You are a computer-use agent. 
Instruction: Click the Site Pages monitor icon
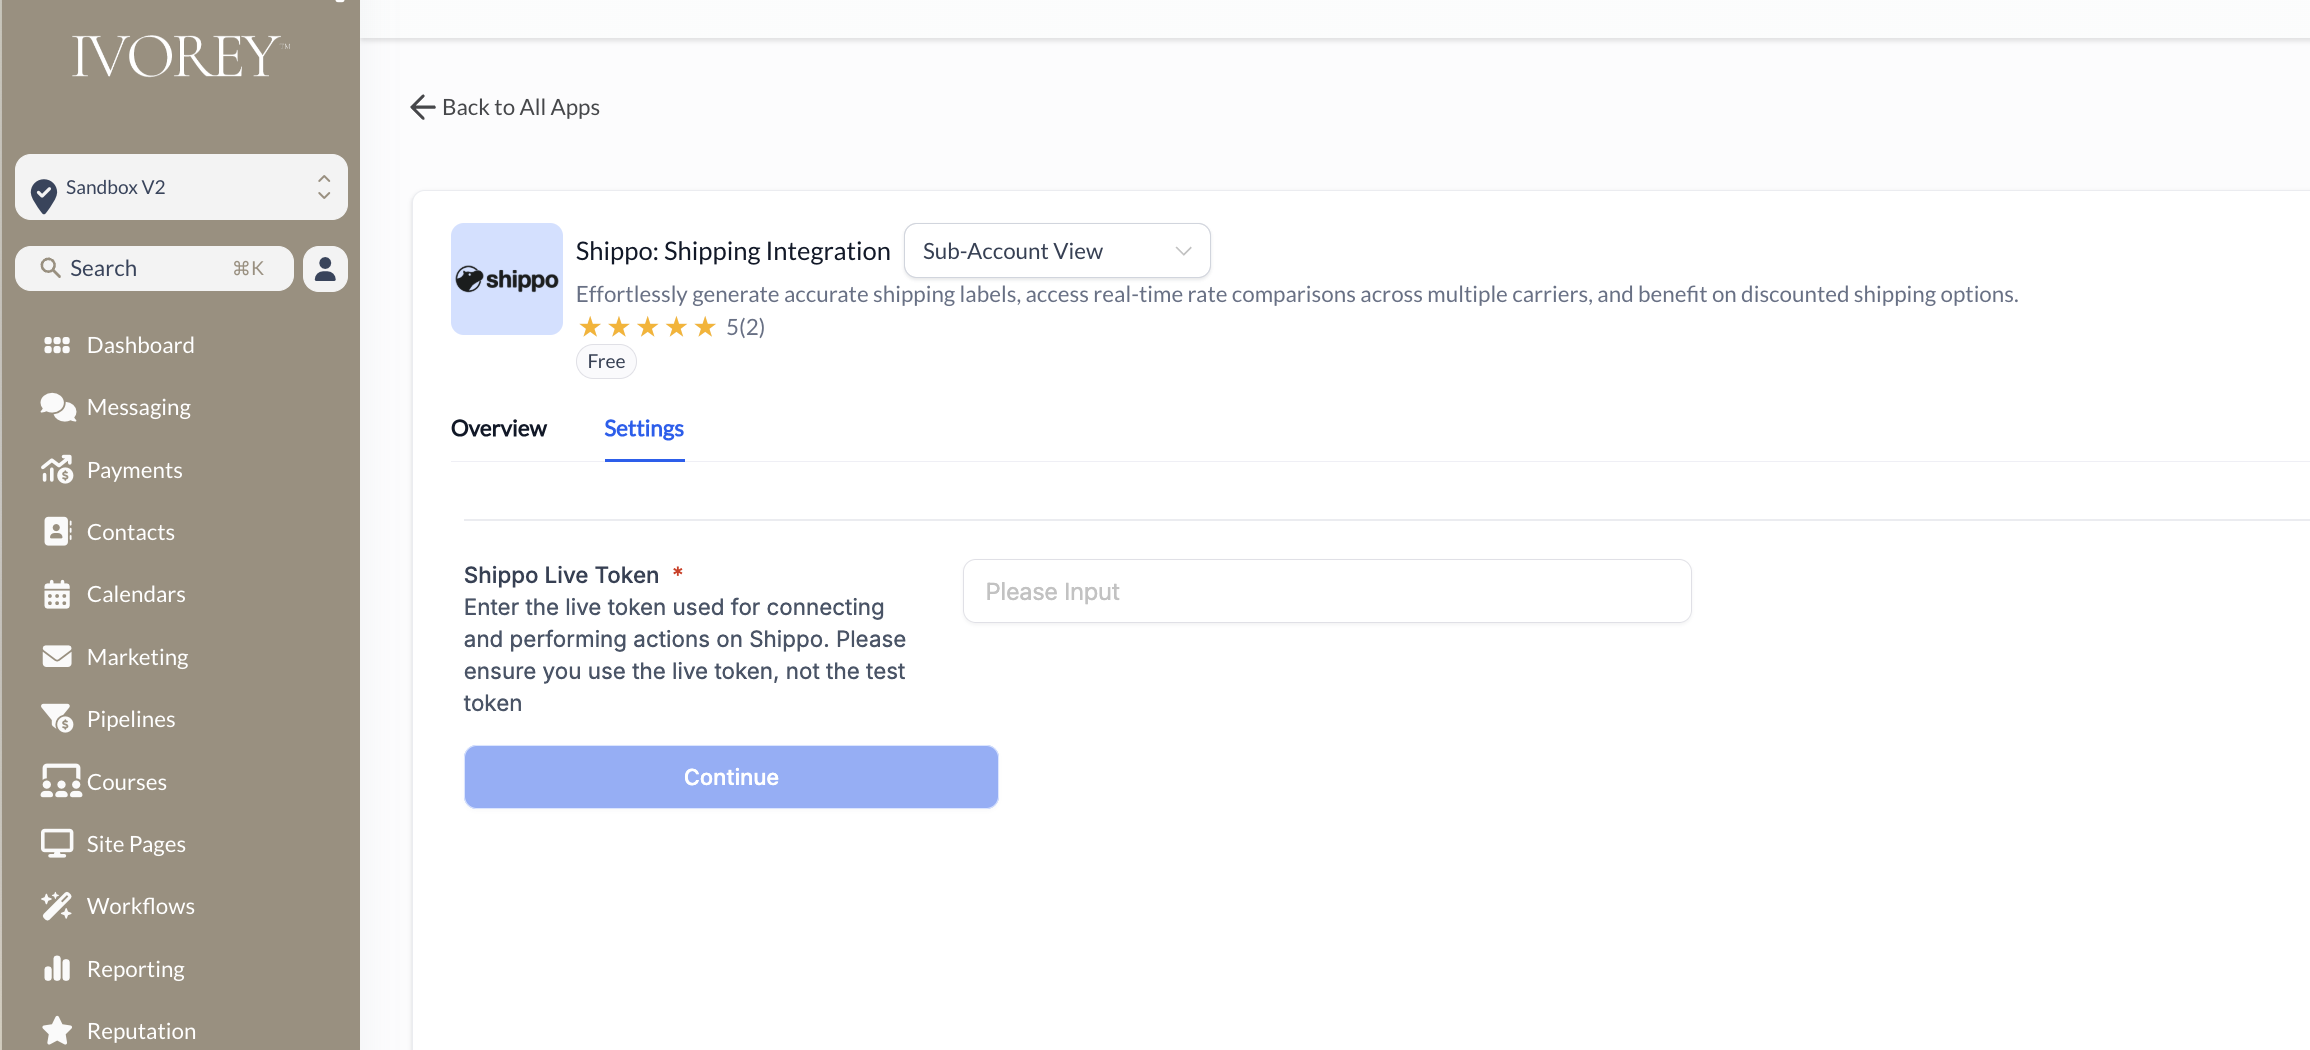coord(57,843)
